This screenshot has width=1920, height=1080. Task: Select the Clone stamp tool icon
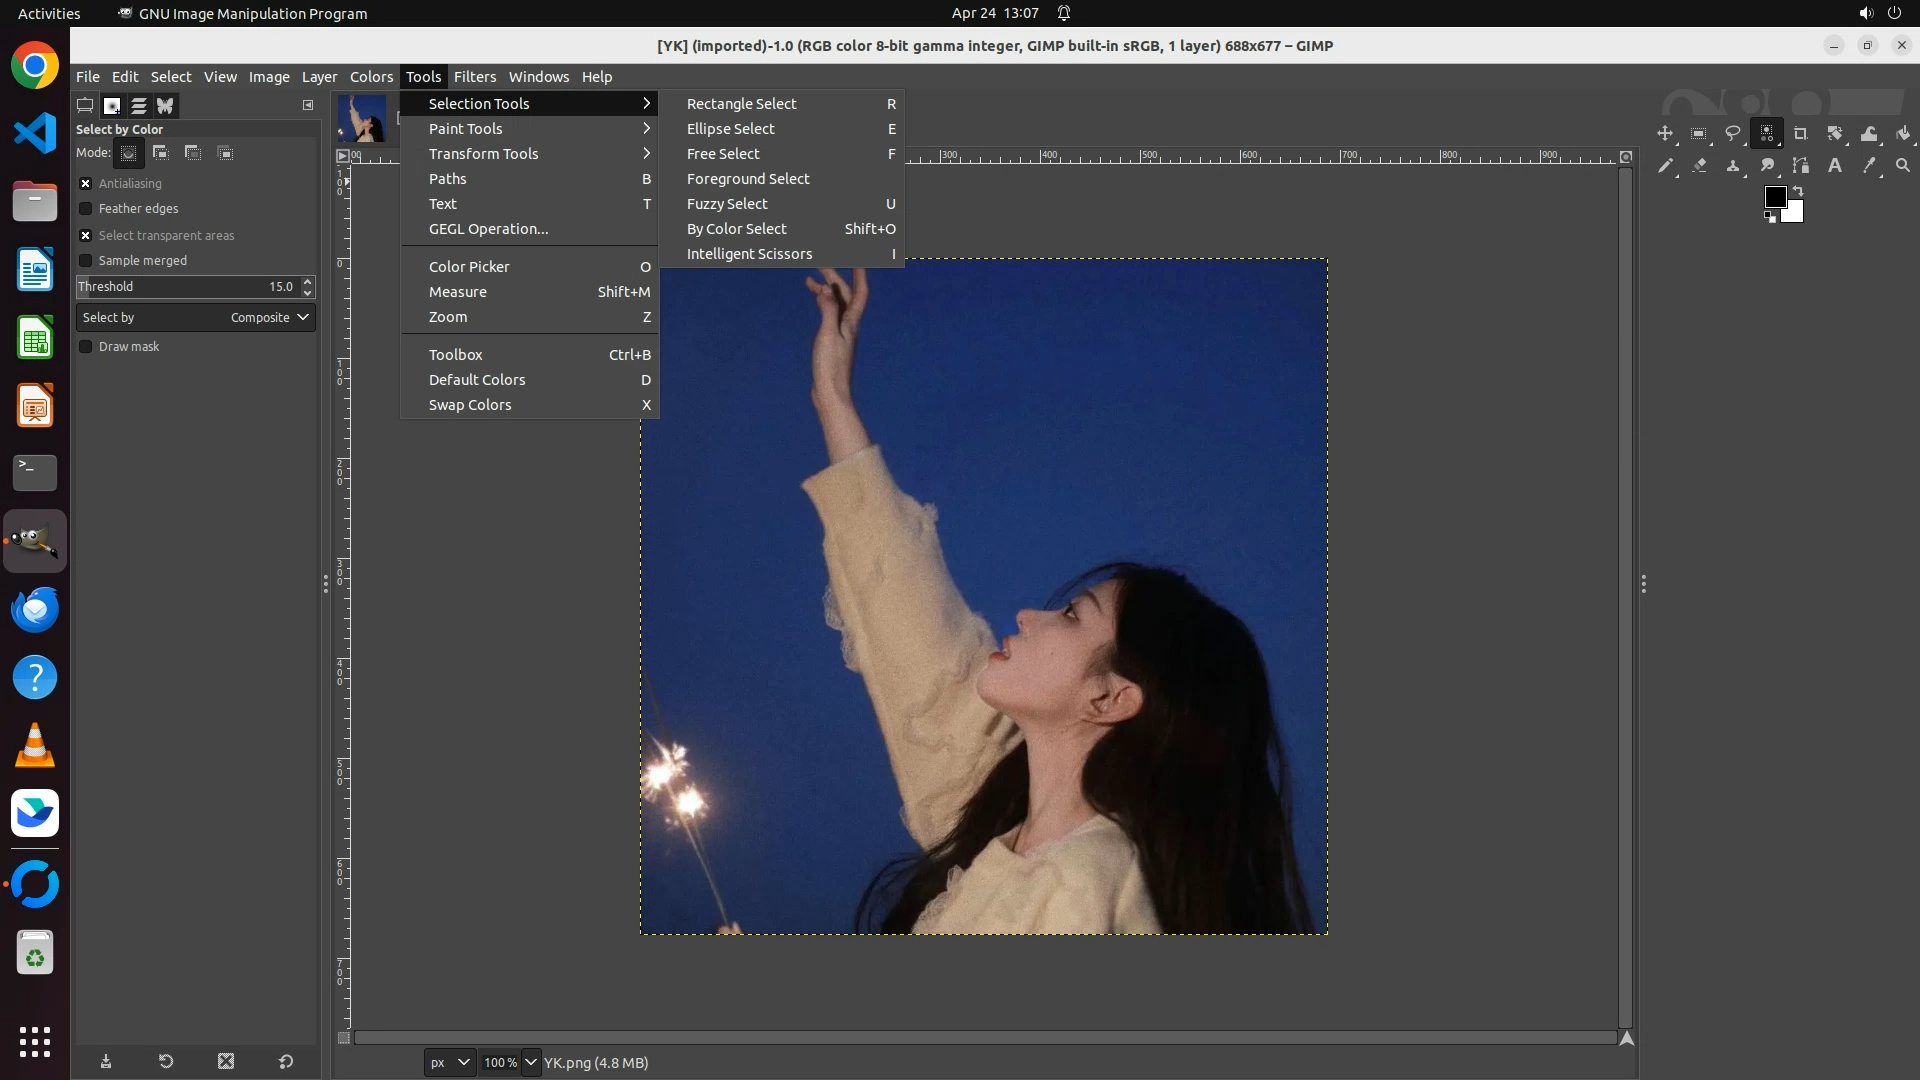[1733, 166]
